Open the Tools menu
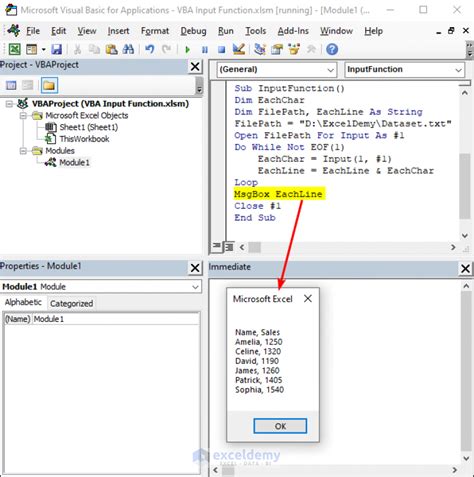 pyautogui.click(x=256, y=31)
